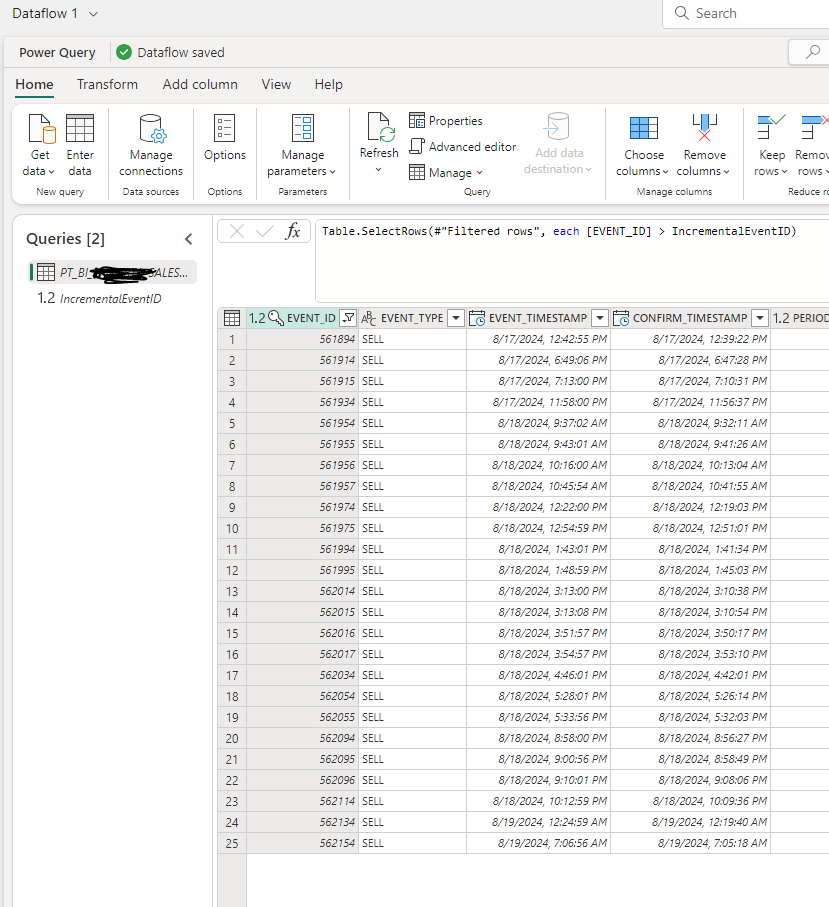Click cell 8/19/2024, 12:19:40 AM
Screen dimensions: 829x907
click(691, 823)
